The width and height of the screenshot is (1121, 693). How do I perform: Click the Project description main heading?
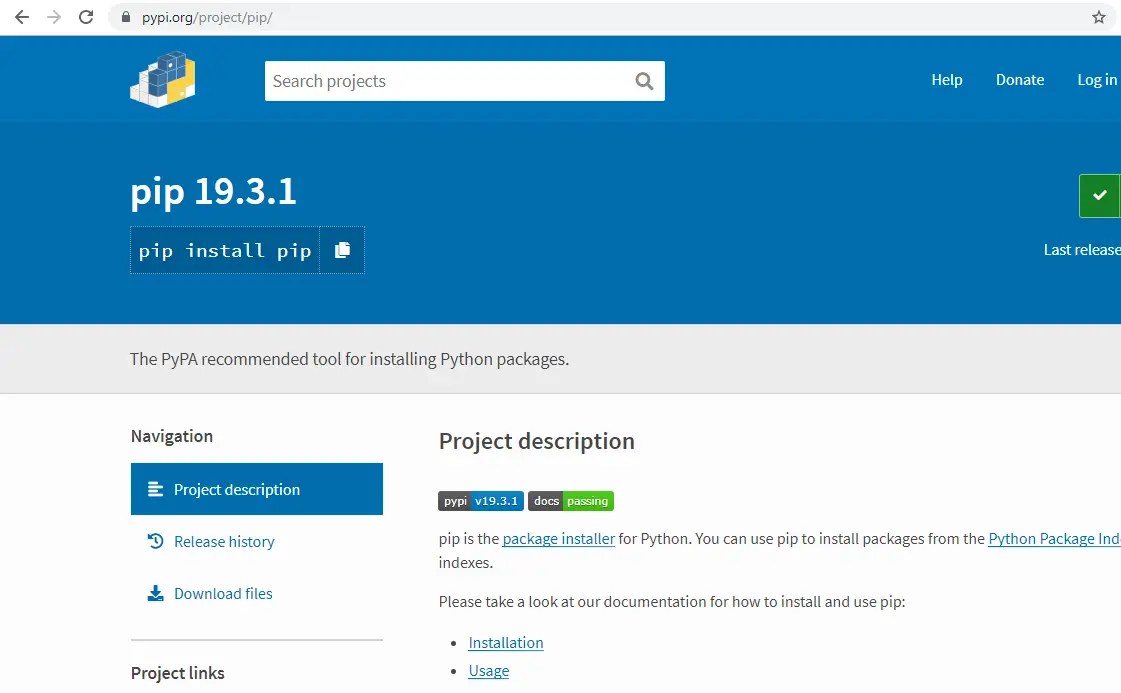536,441
